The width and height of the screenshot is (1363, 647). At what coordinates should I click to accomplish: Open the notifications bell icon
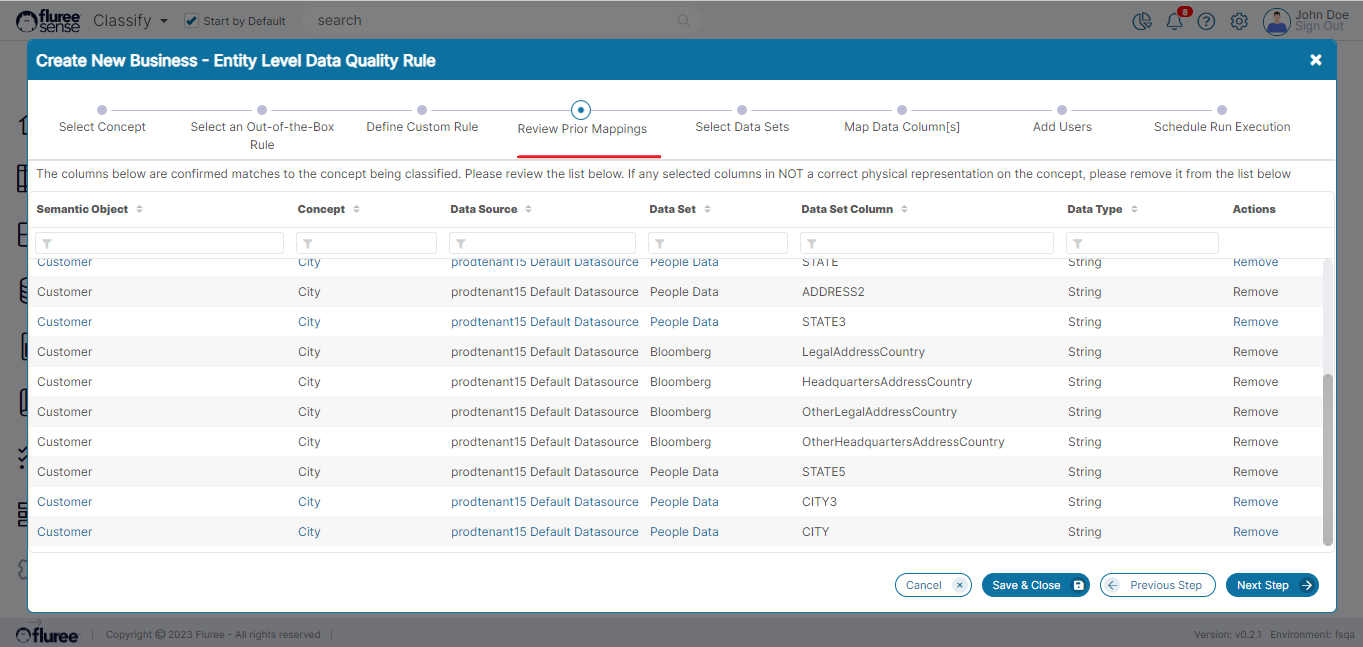click(1174, 21)
